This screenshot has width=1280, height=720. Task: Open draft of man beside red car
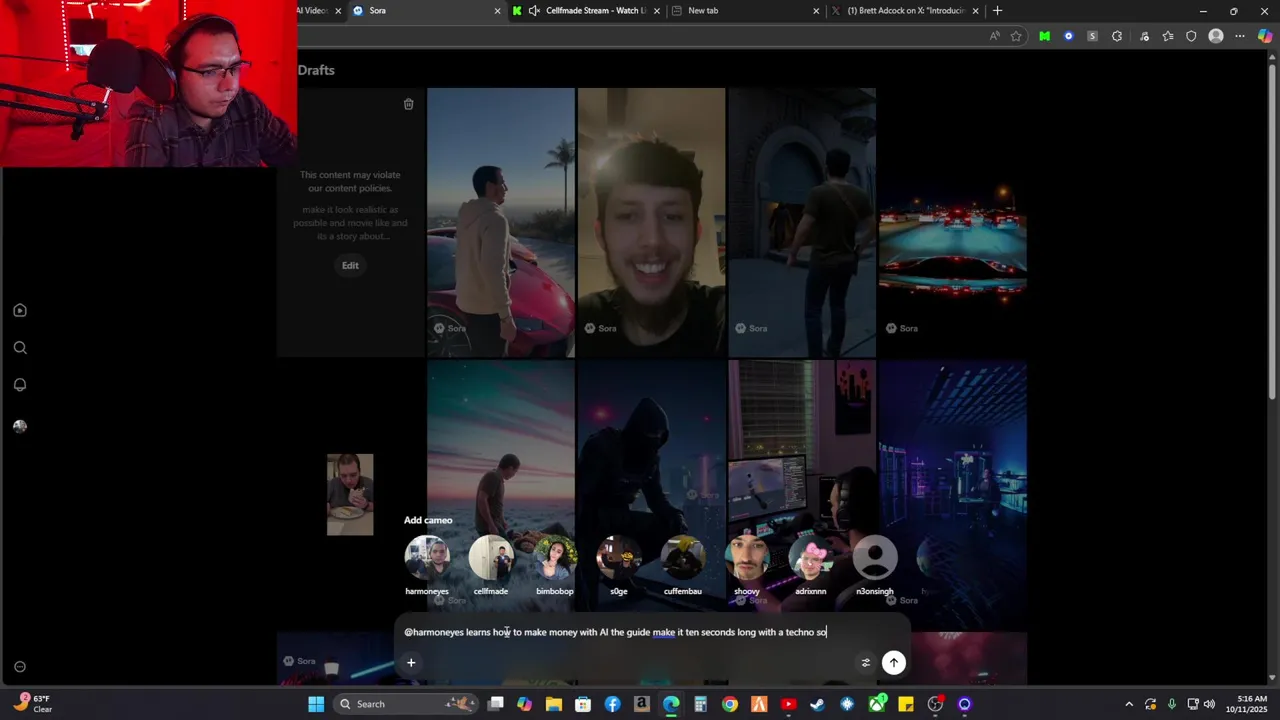(x=501, y=222)
